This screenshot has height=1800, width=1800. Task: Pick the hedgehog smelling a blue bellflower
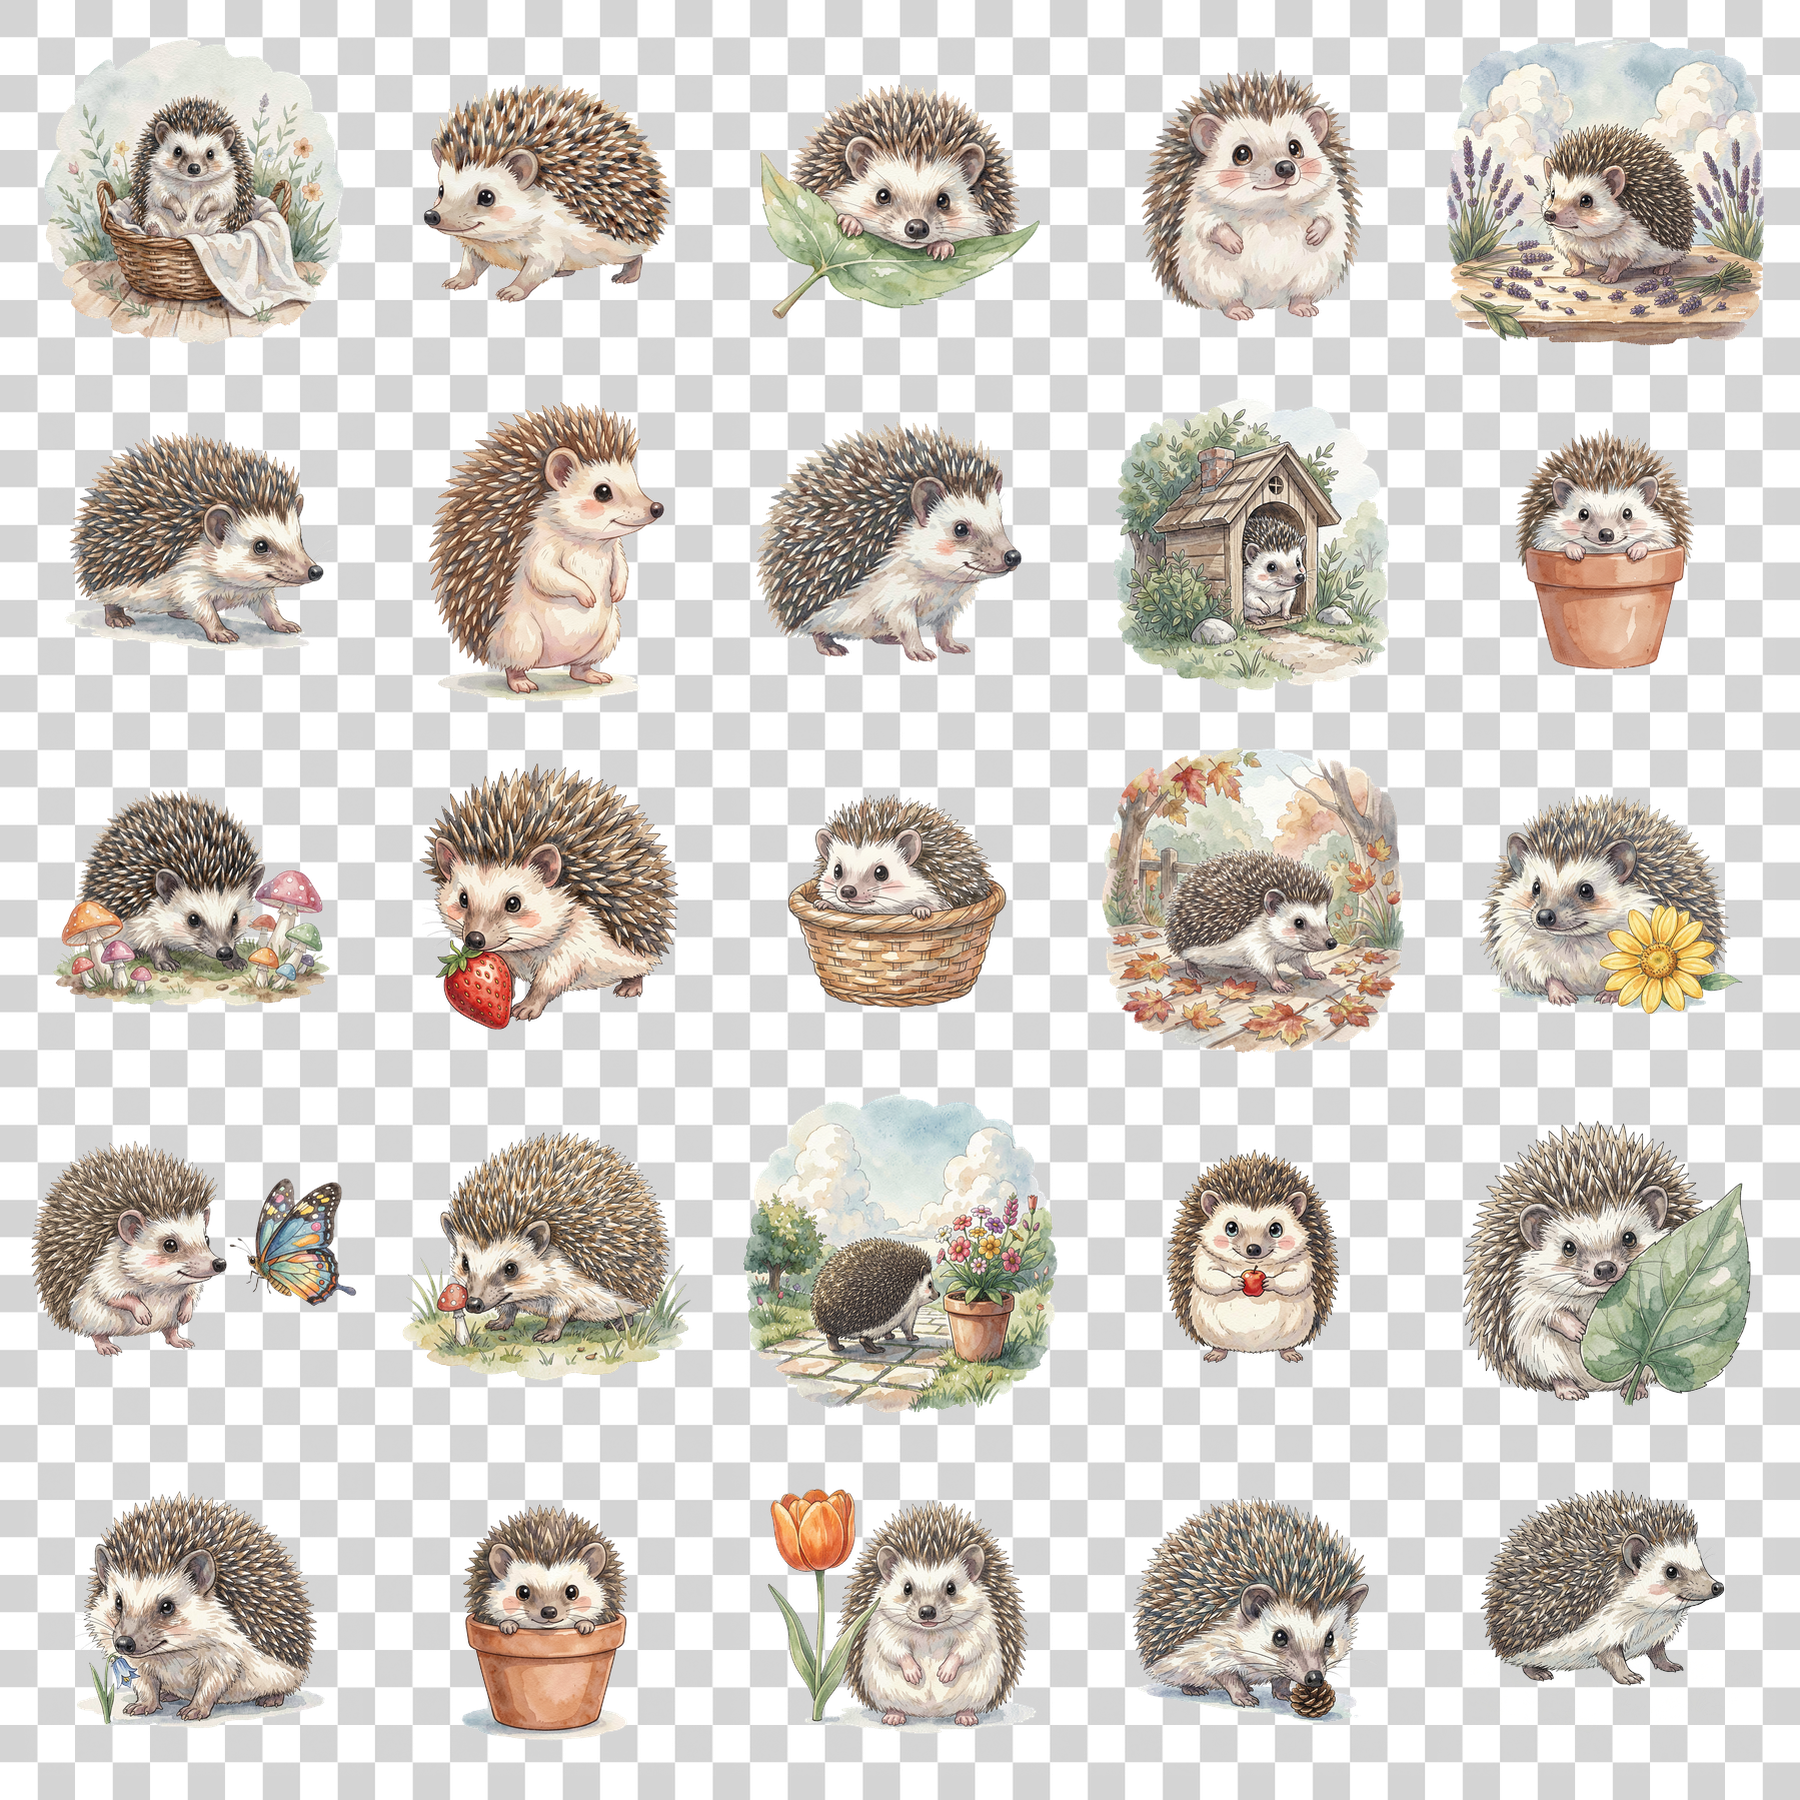click(x=198, y=1608)
